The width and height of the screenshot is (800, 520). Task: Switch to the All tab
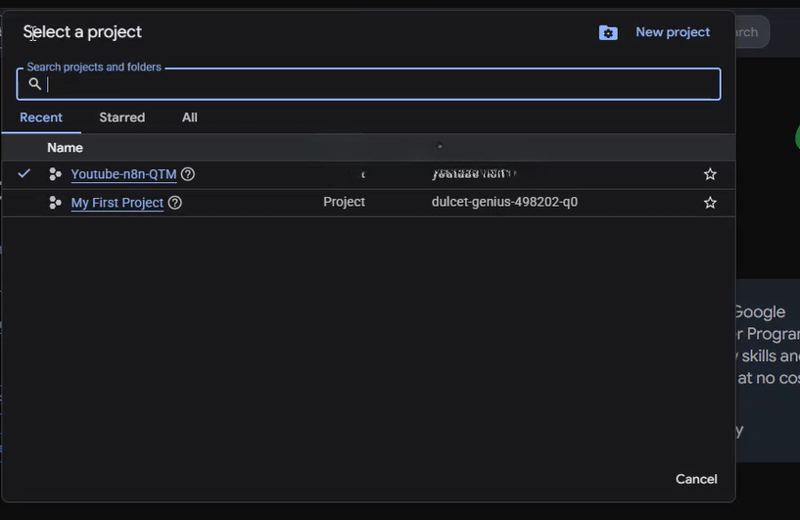(190, 117)
